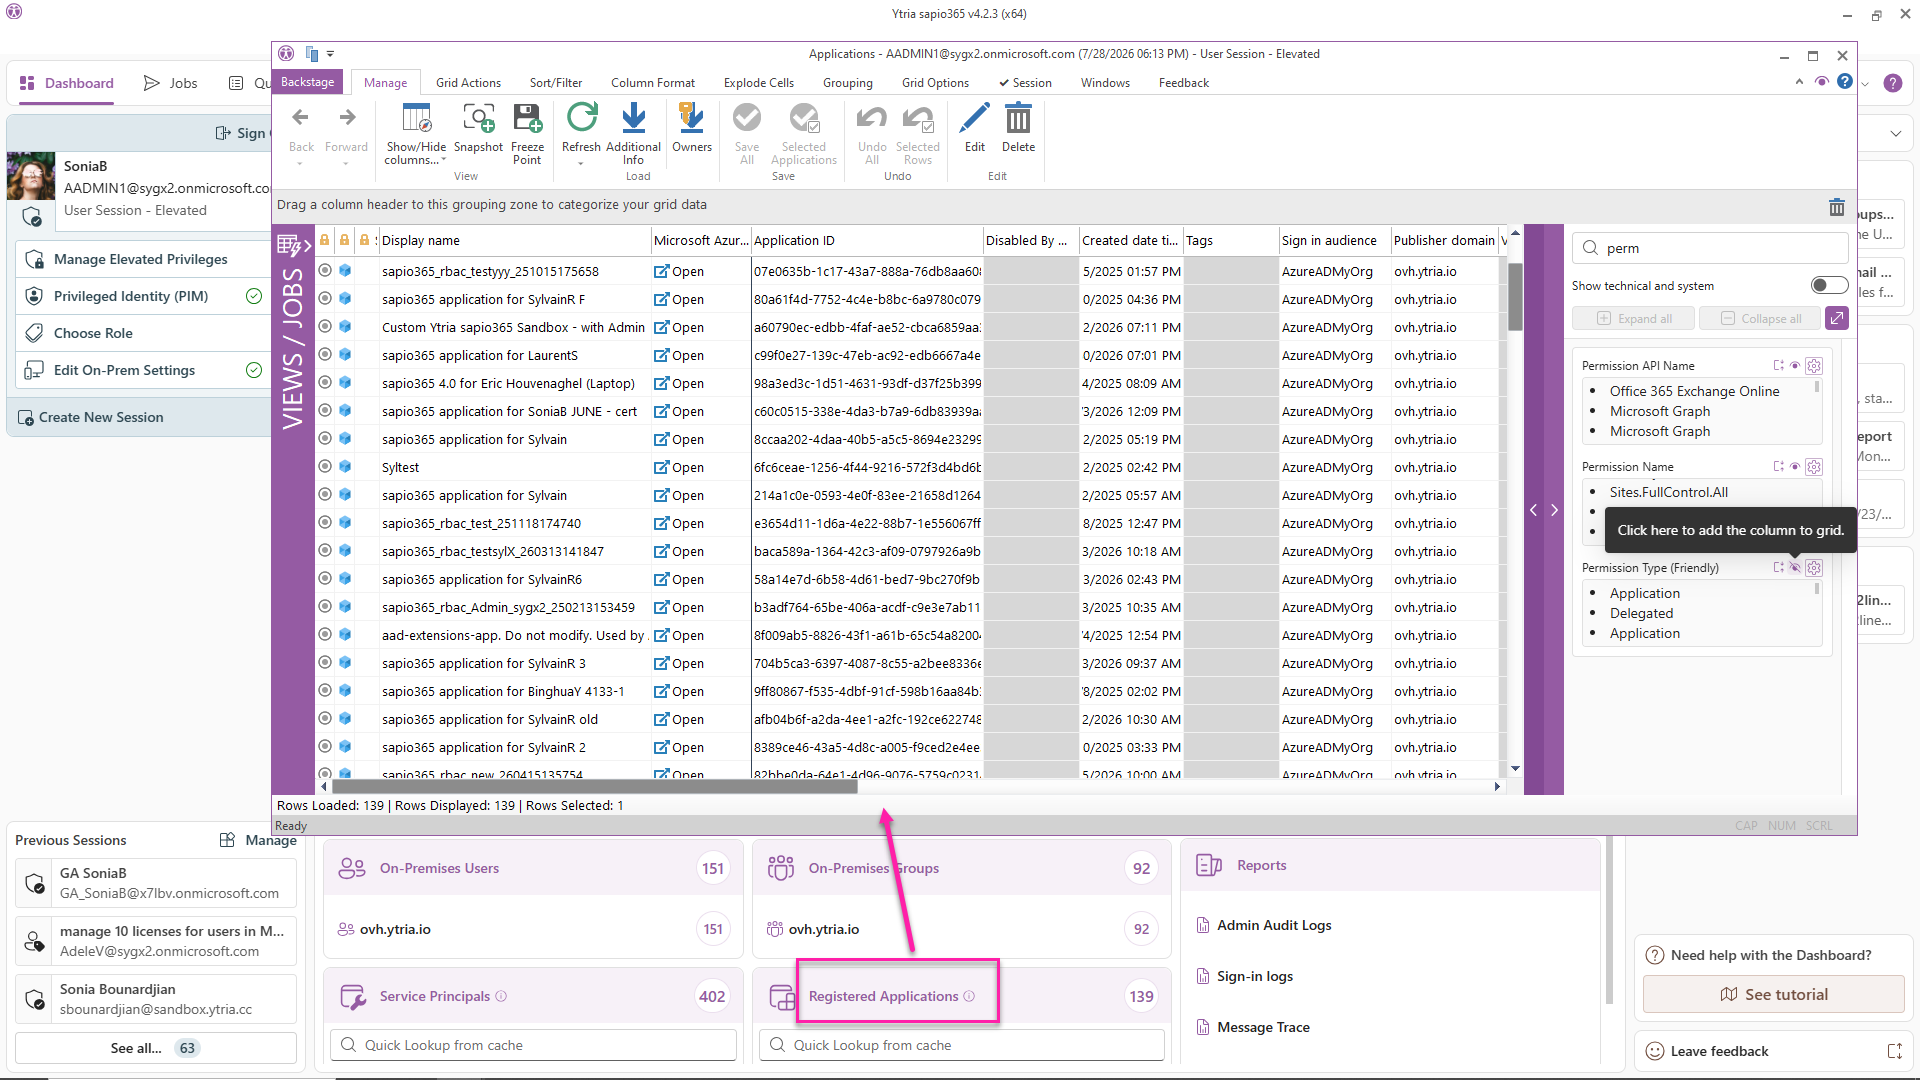The height and width of the screenshot is (1080, 1920).
Task: Click Registered Applications Quick Lookup from cache field
Action: pos(962,1045)
